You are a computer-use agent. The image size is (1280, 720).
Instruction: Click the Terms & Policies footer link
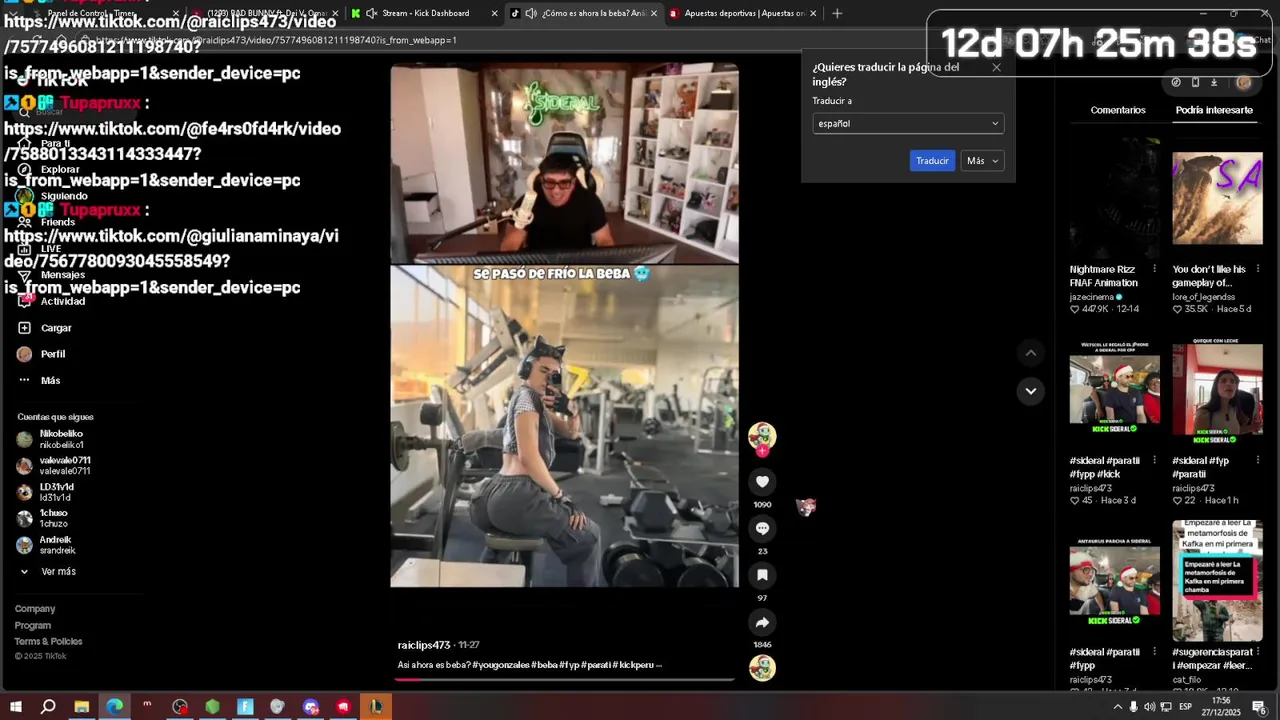coord(48,642)
